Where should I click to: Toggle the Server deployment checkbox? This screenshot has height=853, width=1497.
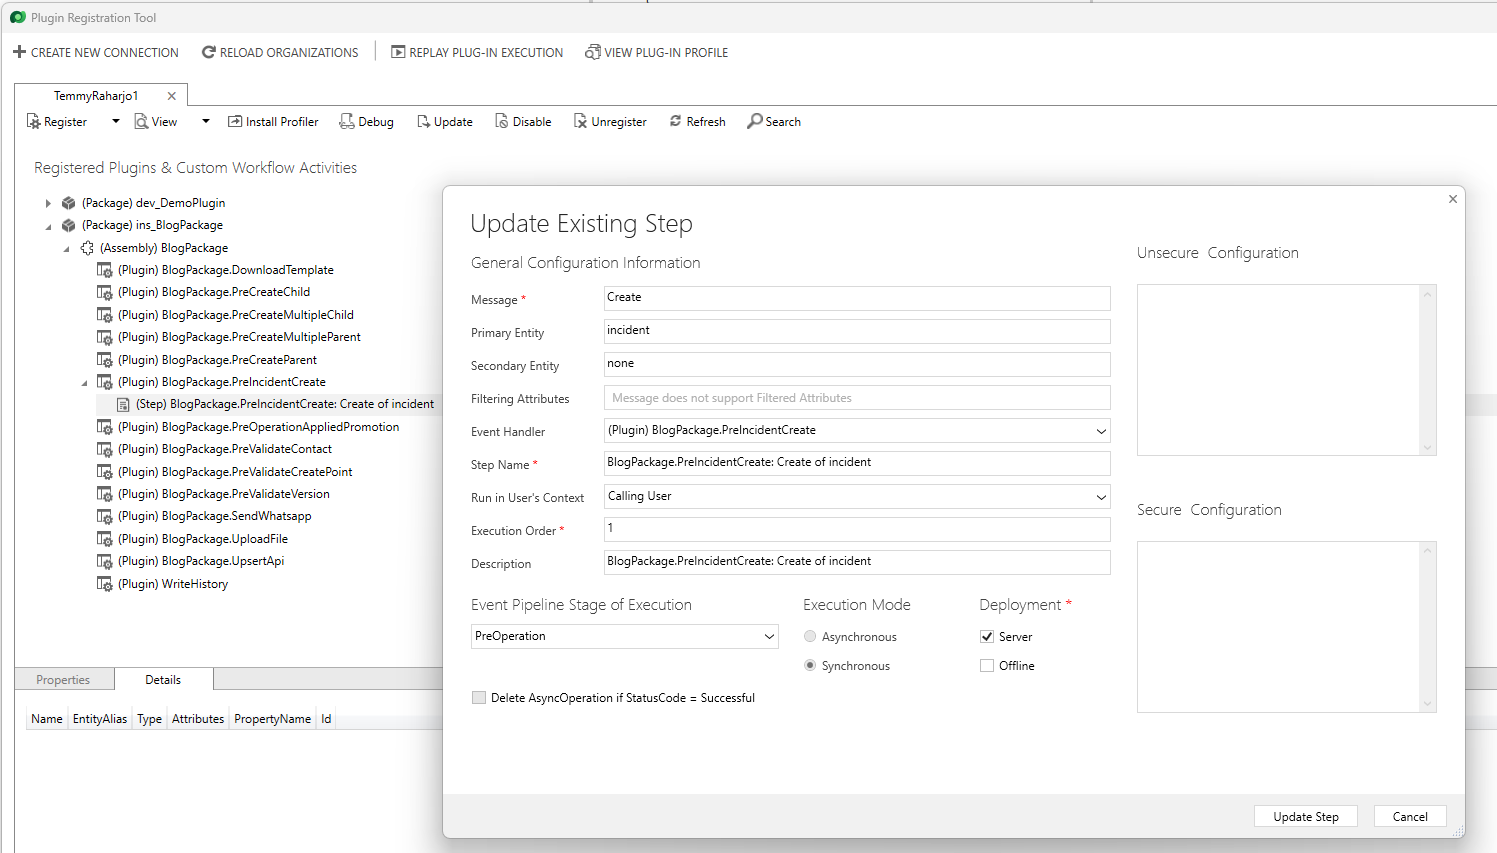pyautogui.click(x=987, y=637)
